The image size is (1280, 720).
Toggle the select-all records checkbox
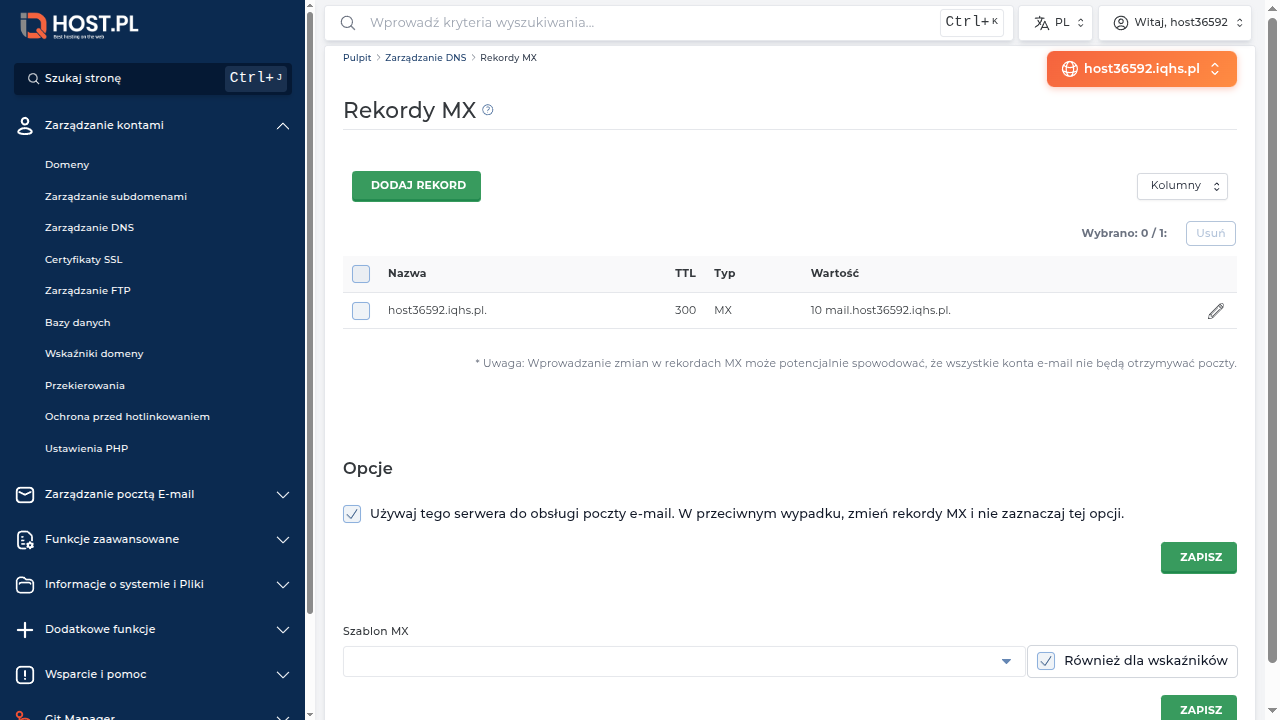point(361,274)
